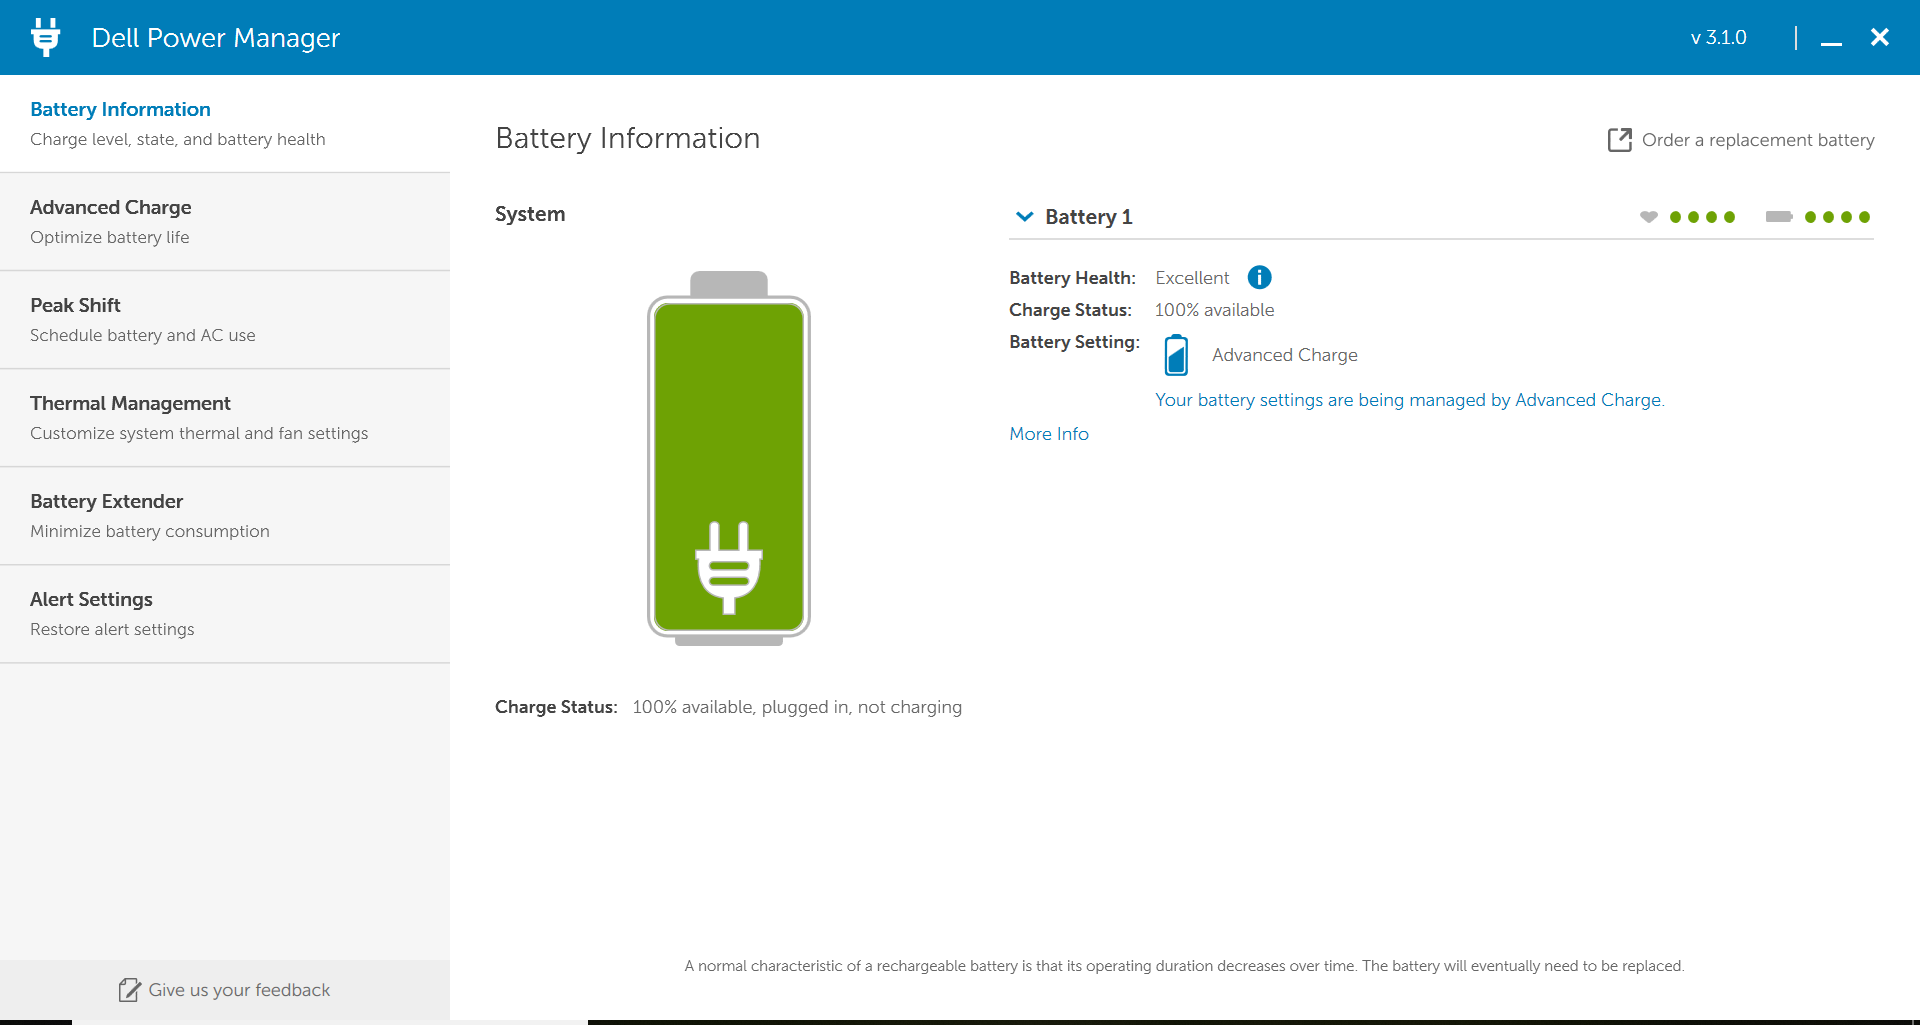Open Alert Settings section
The height and width of the screenshot is (1025, 1920).
225,614
